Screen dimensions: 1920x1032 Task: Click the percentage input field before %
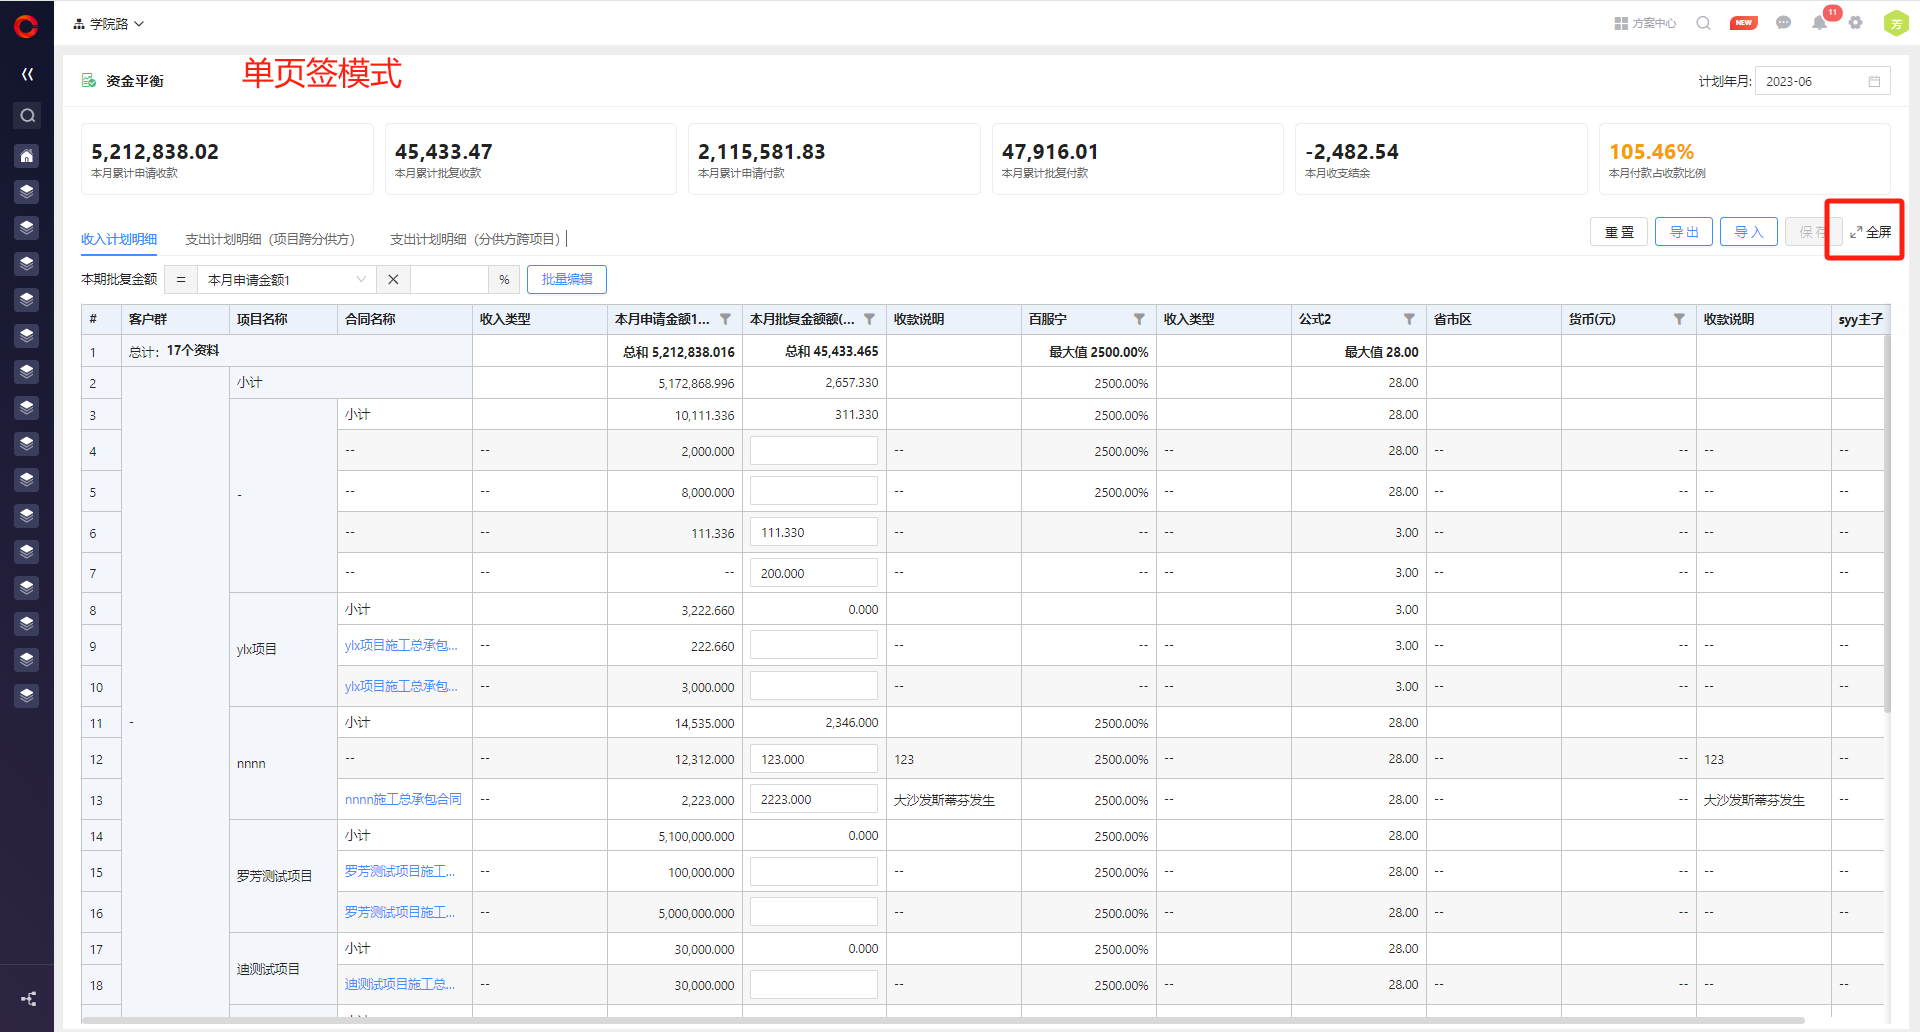(x=449, y=280)
